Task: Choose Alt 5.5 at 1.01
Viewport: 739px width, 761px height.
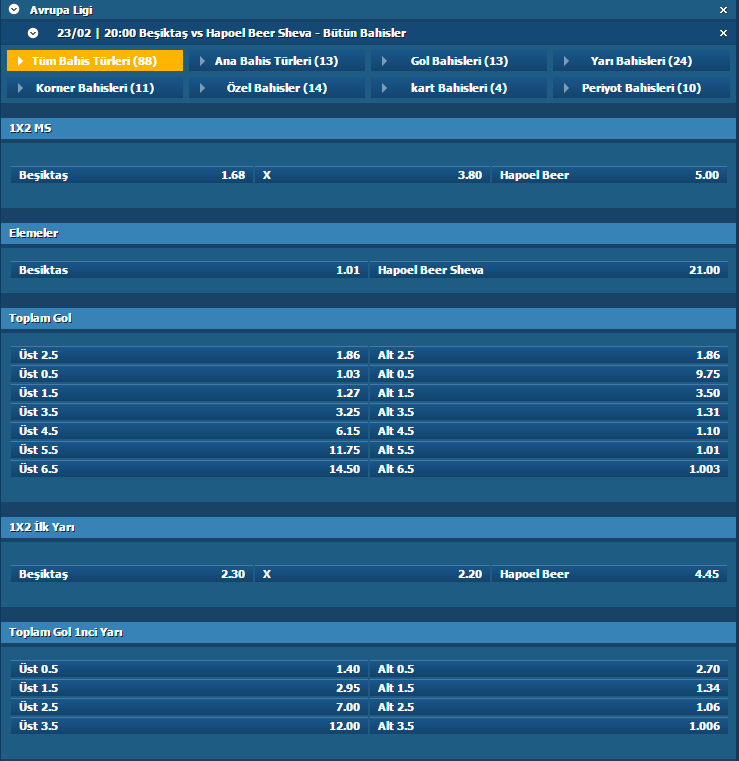Action: 549,449
